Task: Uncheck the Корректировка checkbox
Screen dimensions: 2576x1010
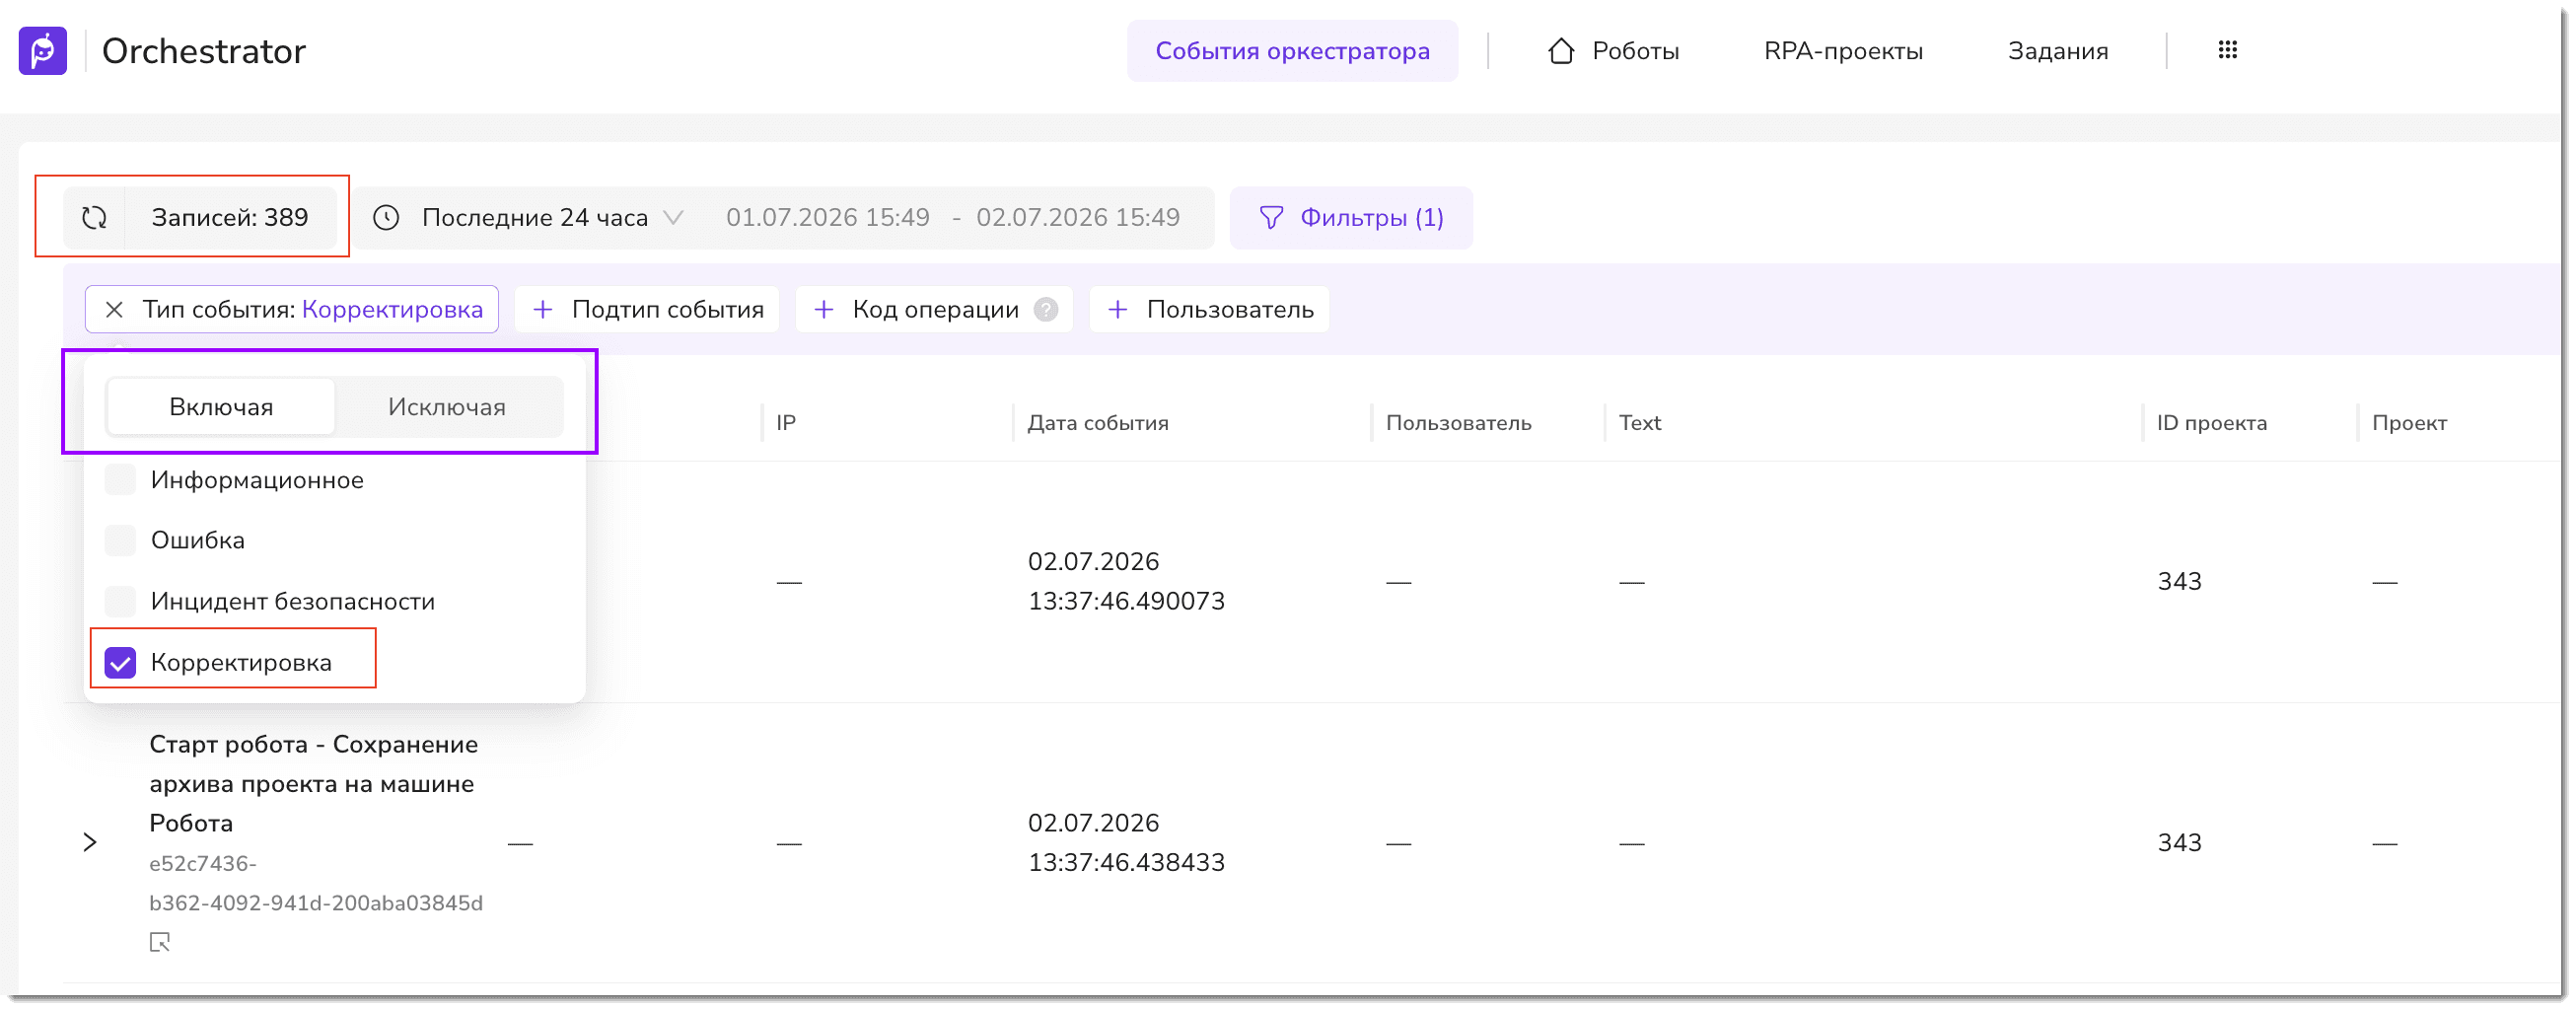Action: click(x=120, y=663)
